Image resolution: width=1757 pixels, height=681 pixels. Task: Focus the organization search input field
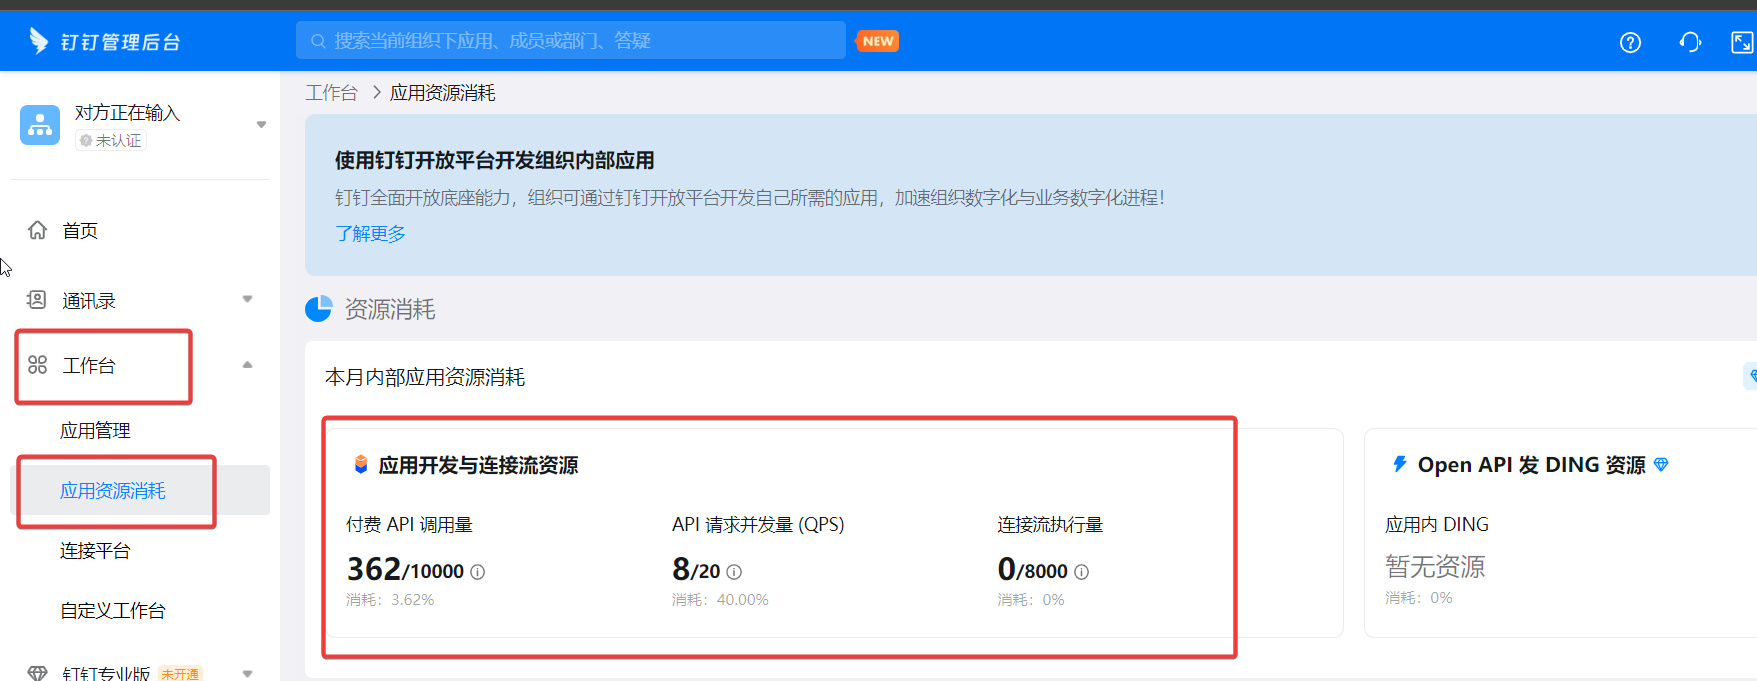pyautogui.click(x=570, y=41)
